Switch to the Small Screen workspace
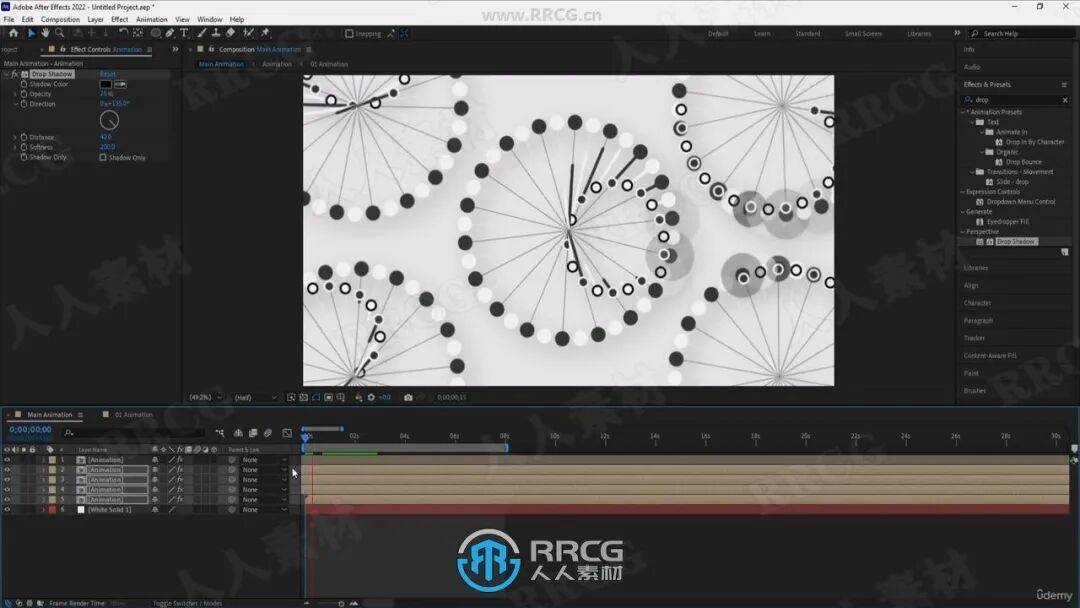The width and height of the screenshot is (1080, 608). pos(863,34)
